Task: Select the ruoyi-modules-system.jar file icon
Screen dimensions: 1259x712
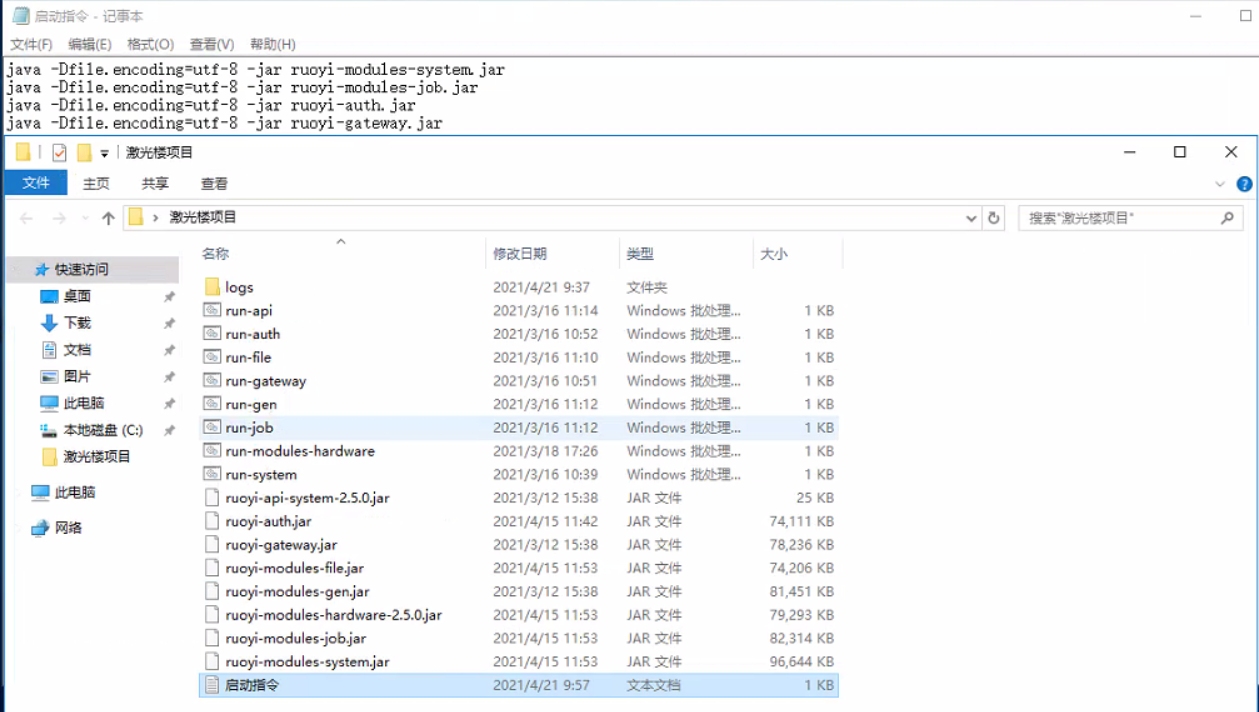Action: pos(212,661)
